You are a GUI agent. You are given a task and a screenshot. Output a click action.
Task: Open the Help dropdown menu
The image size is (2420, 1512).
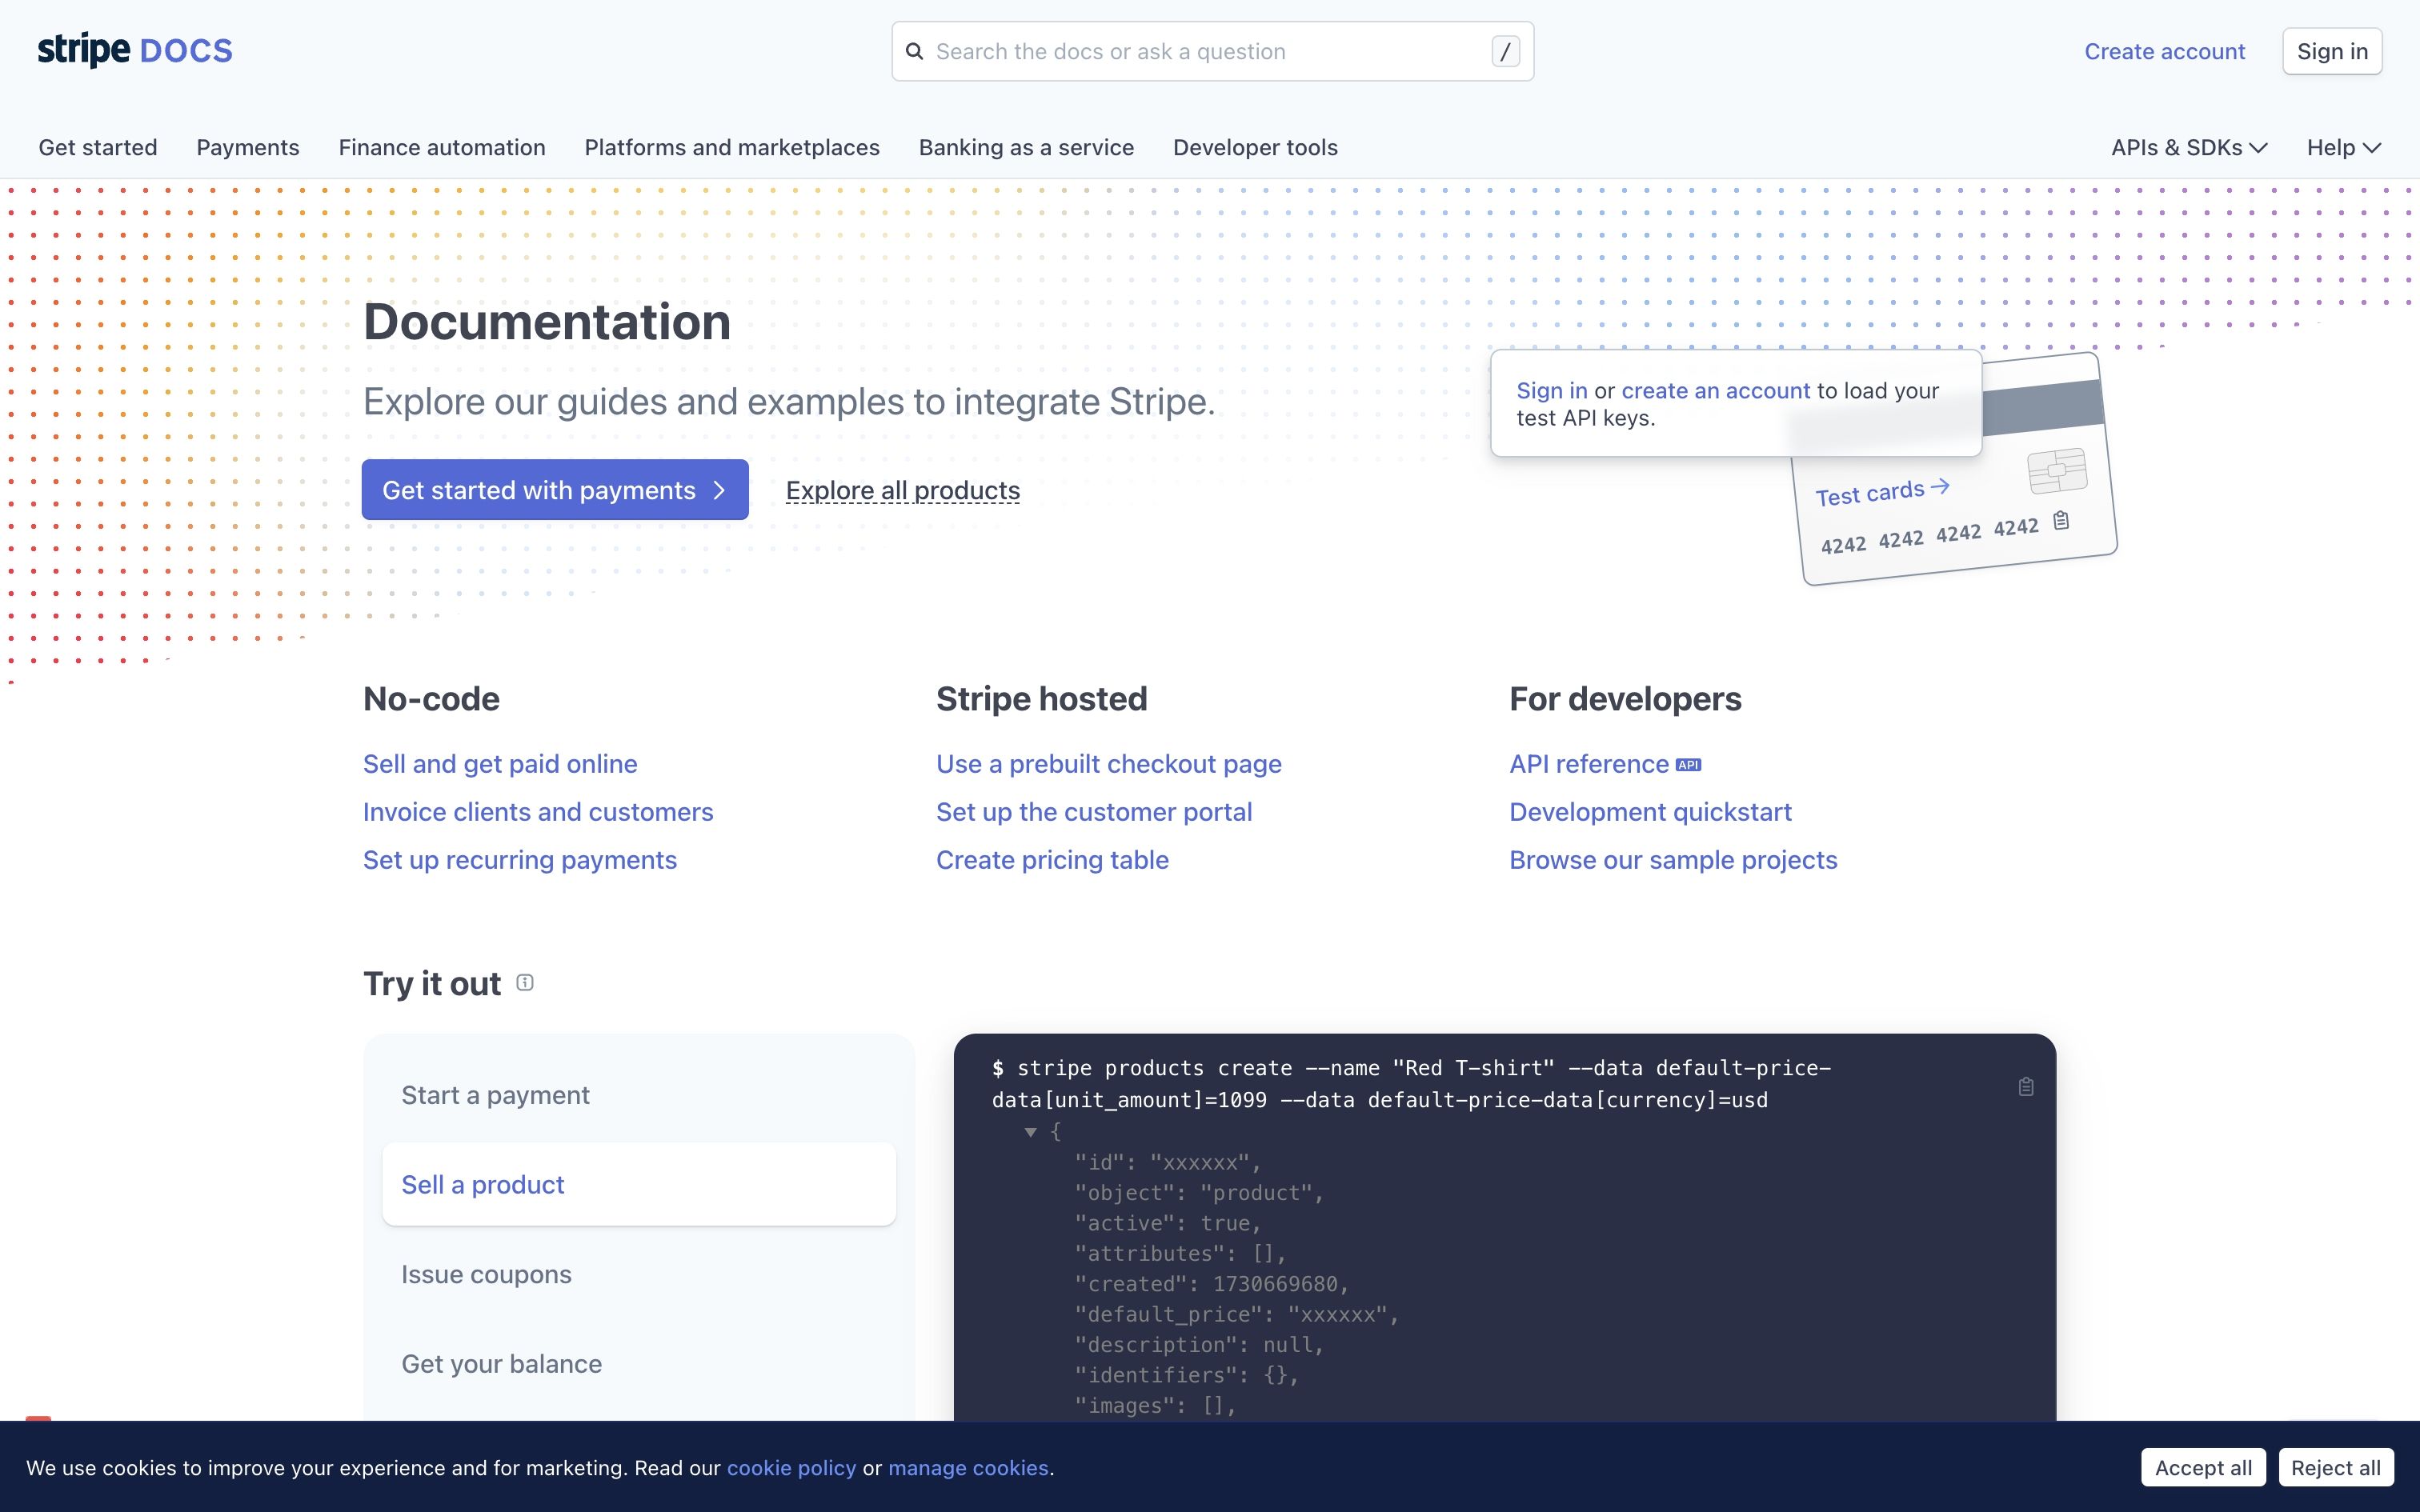click(x=2344, y=147)
